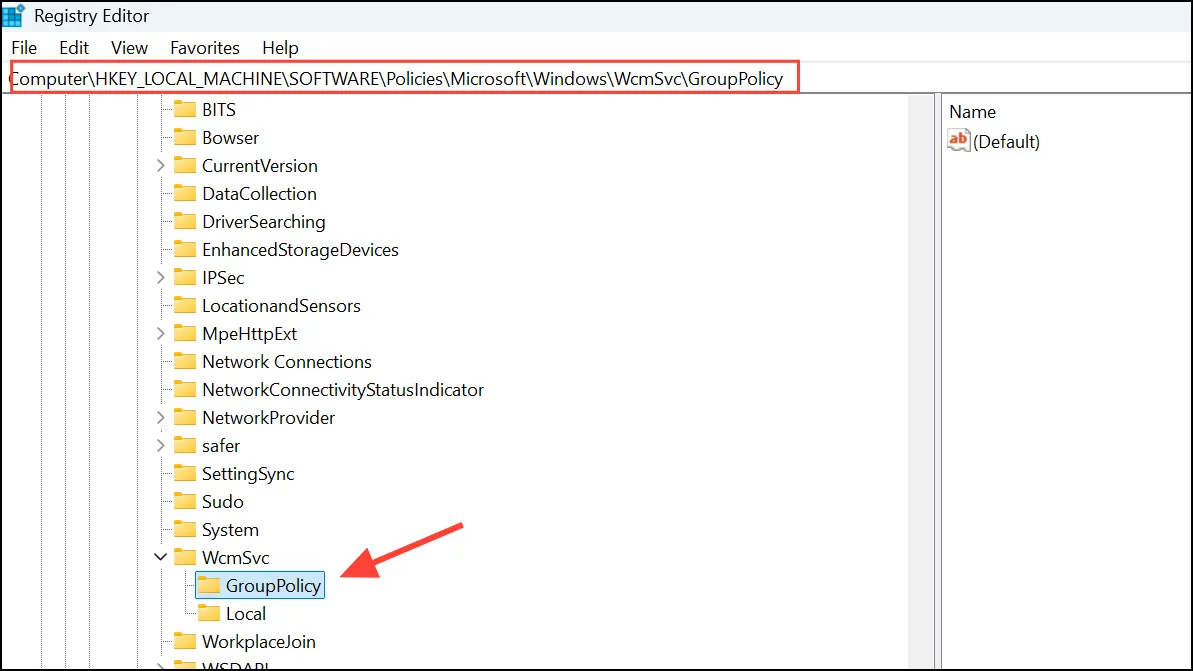Open the Help menu

tap(280, 48)
